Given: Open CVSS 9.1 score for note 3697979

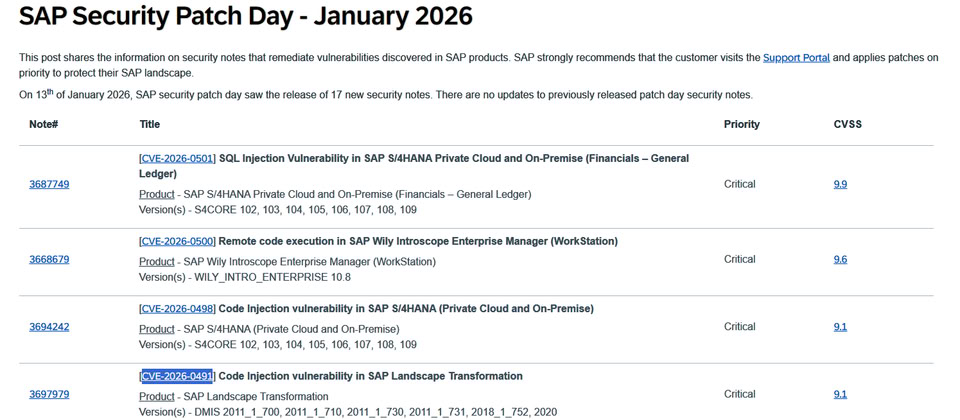Looking at the screenshot, I should coord(840,394).
